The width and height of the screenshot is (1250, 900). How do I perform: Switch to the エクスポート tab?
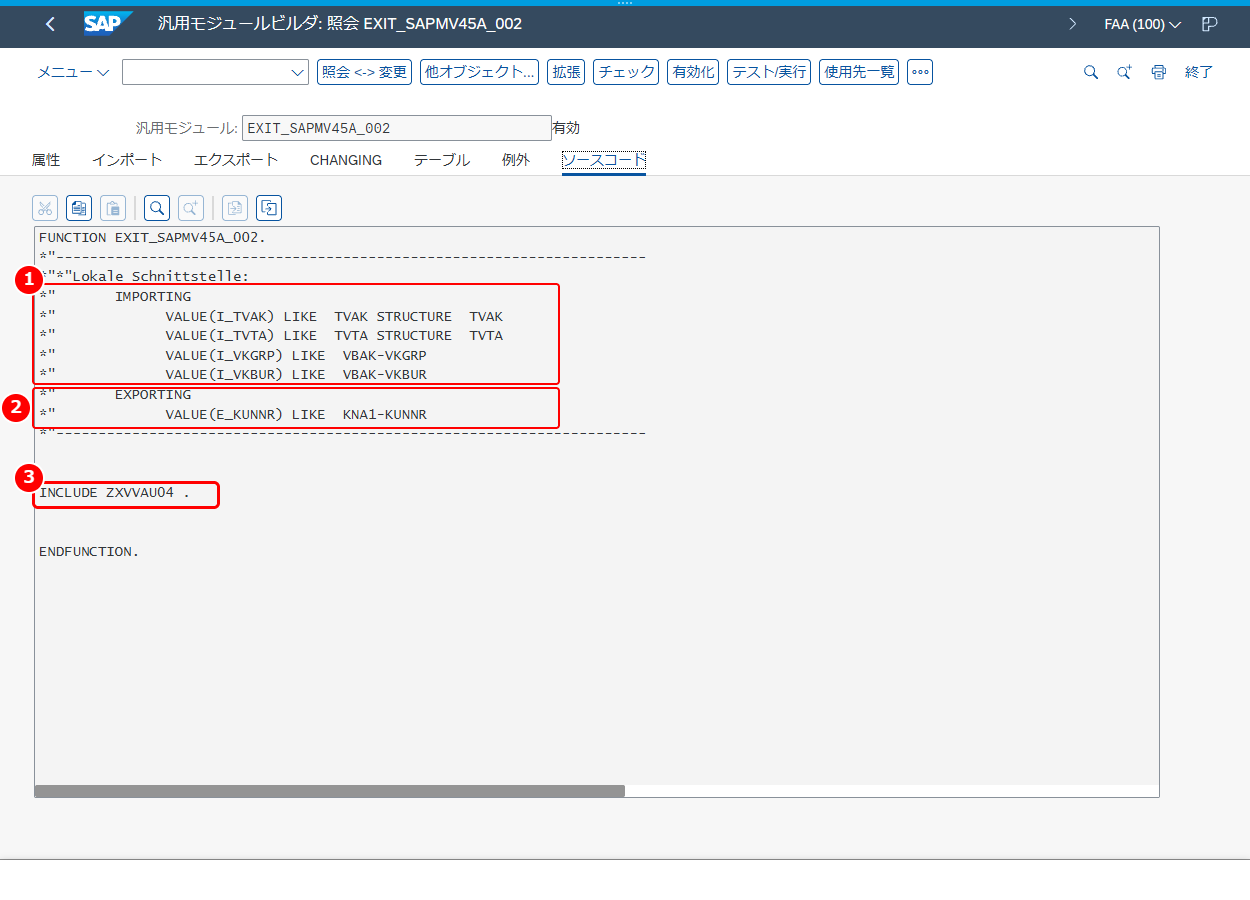[x=236, y=160]
